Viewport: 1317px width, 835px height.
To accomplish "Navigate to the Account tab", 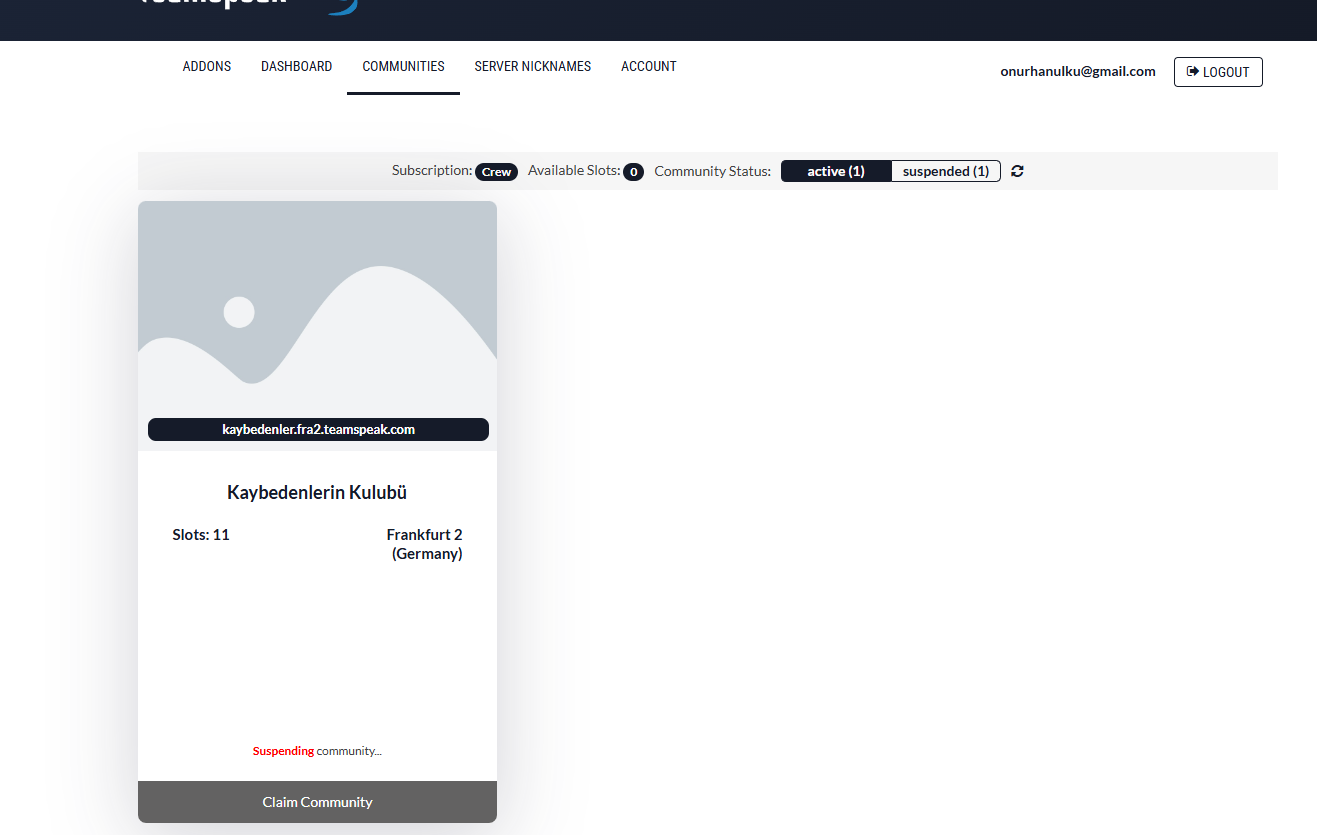I will (x=648, y=67).
